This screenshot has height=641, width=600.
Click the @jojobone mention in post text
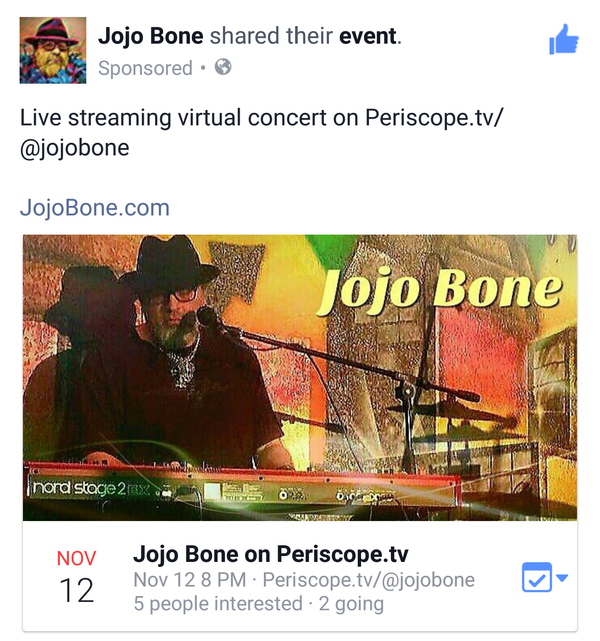point(74,148)
